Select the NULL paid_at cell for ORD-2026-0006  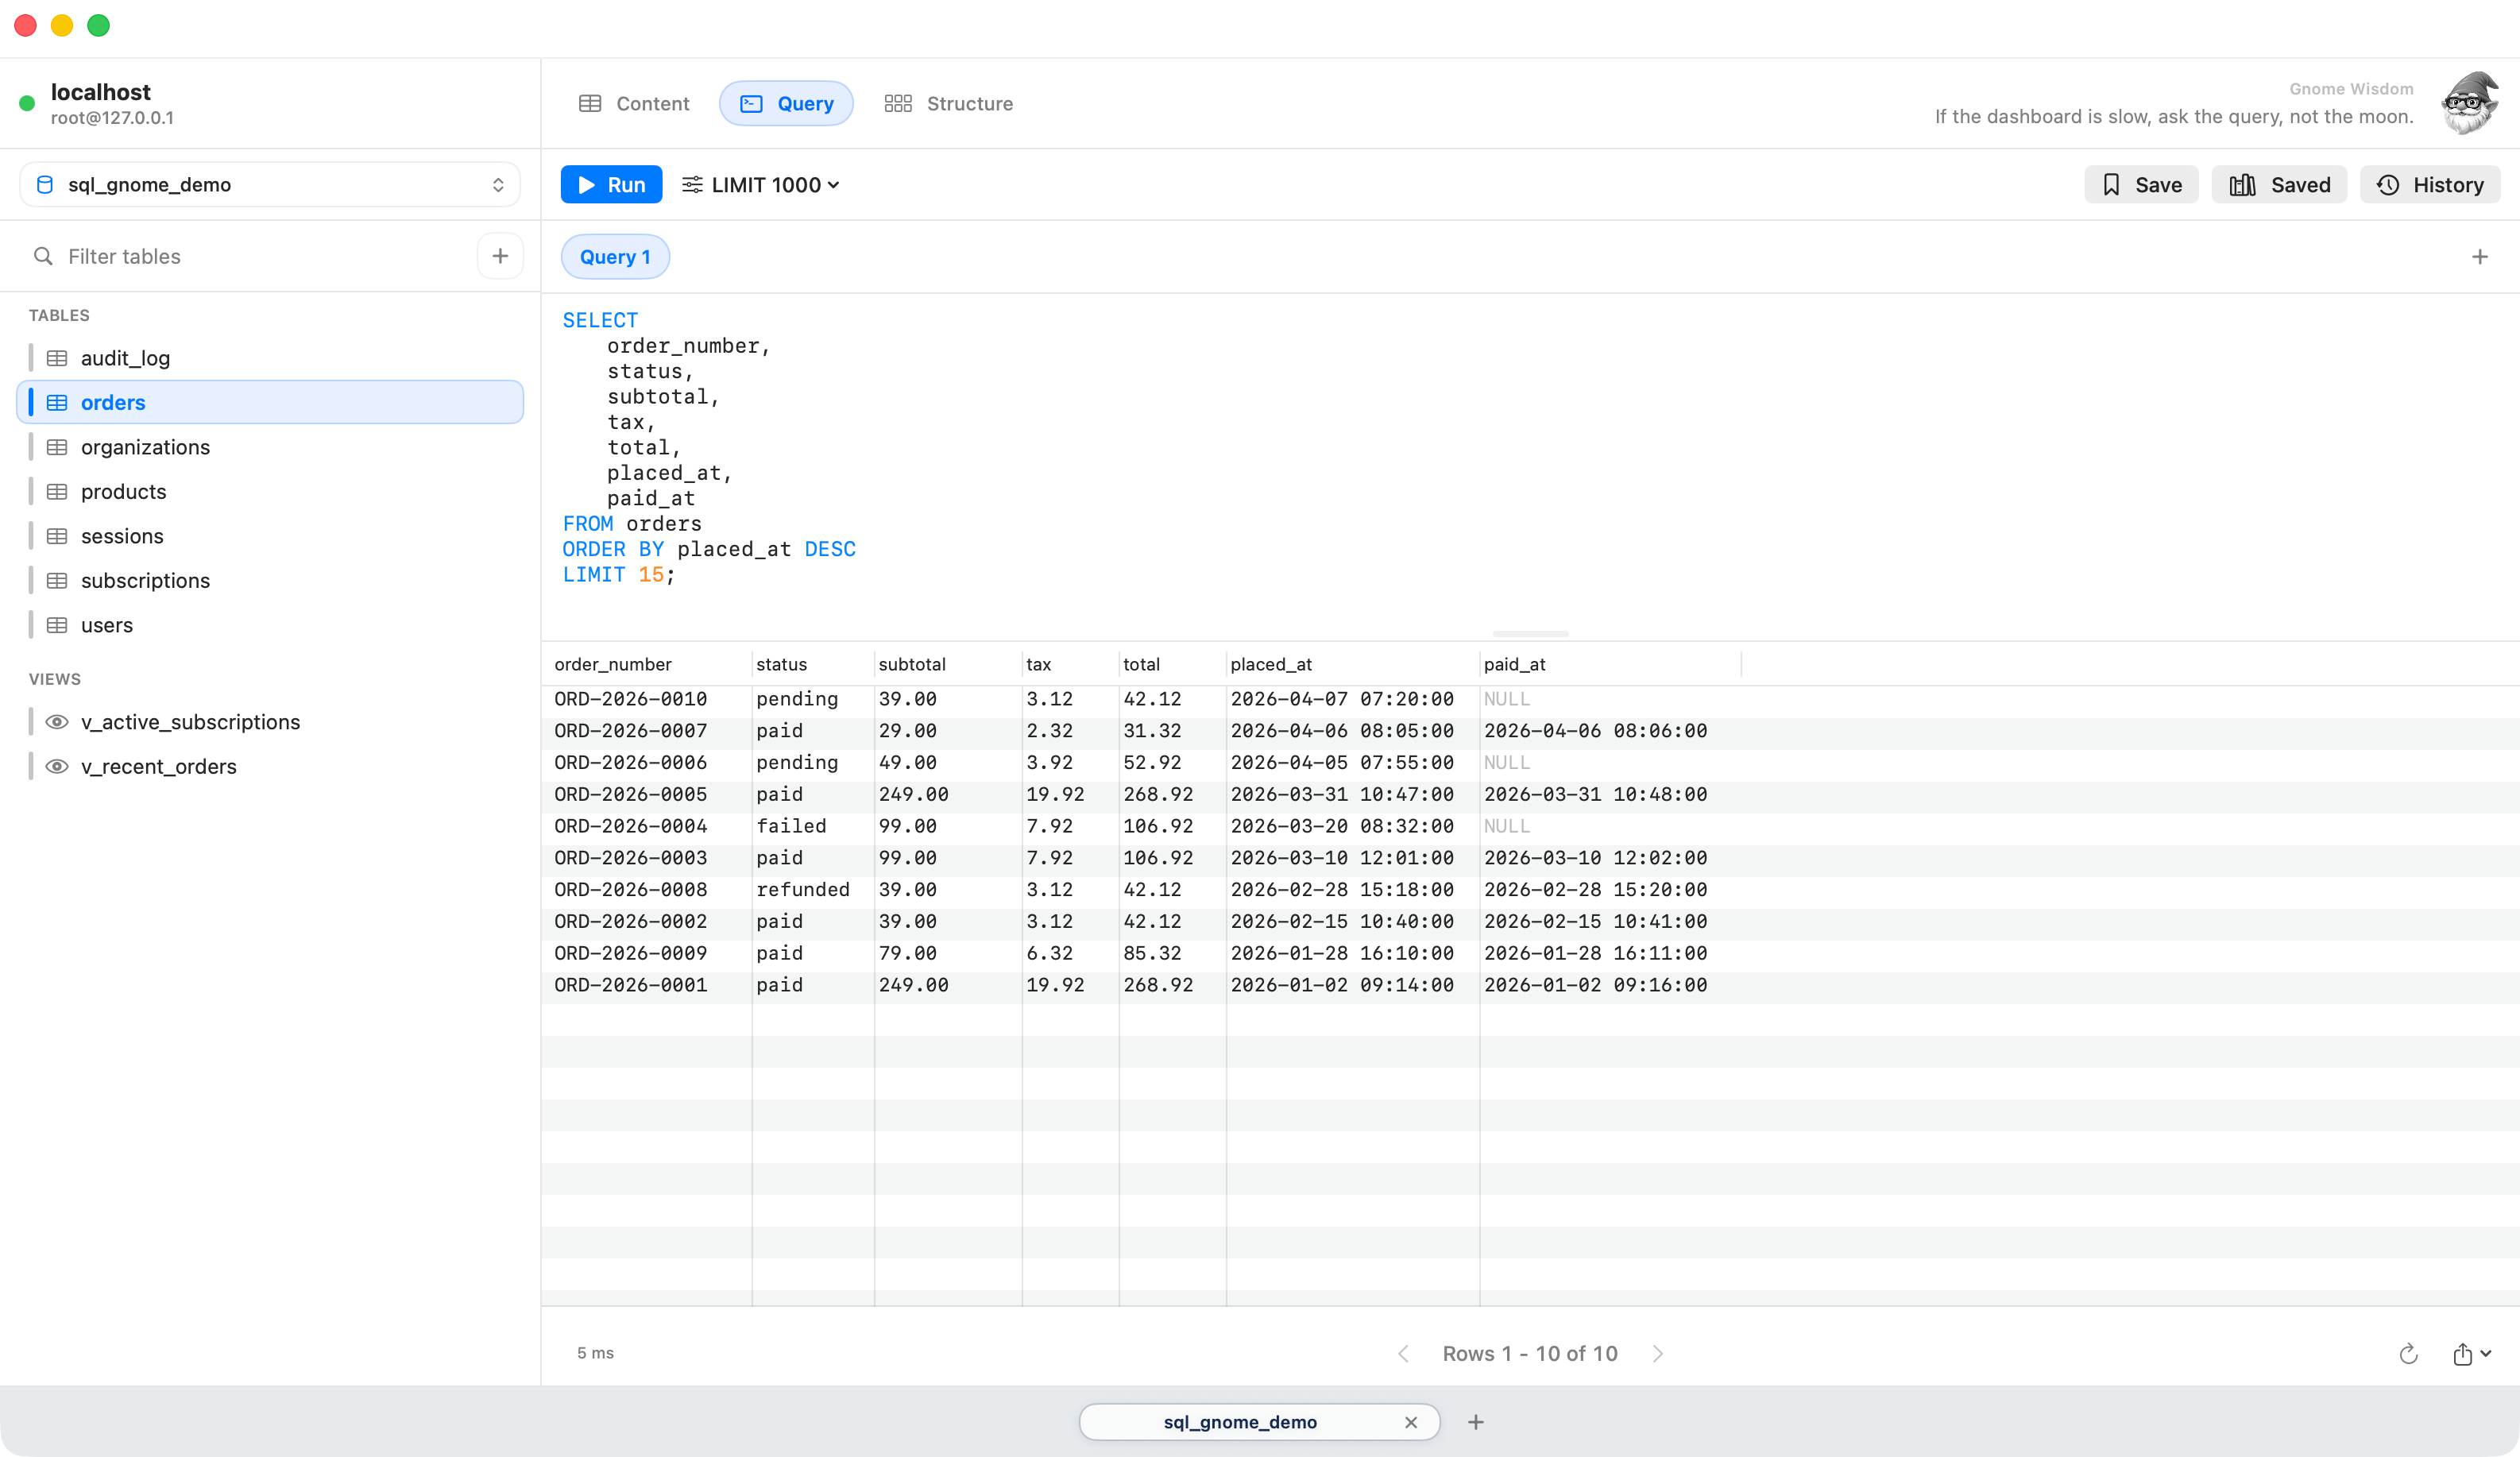(x=1610, y=763)
